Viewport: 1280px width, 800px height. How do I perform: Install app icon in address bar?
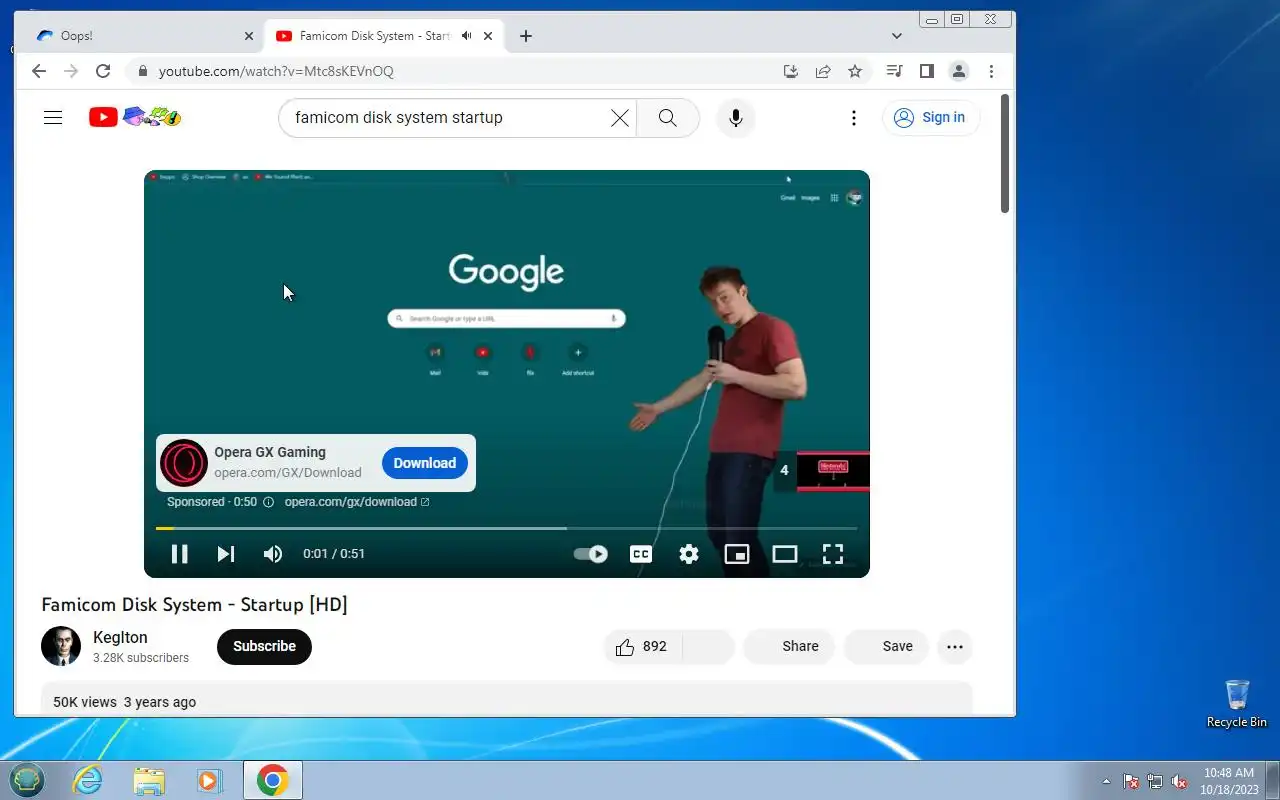[791, 71]
